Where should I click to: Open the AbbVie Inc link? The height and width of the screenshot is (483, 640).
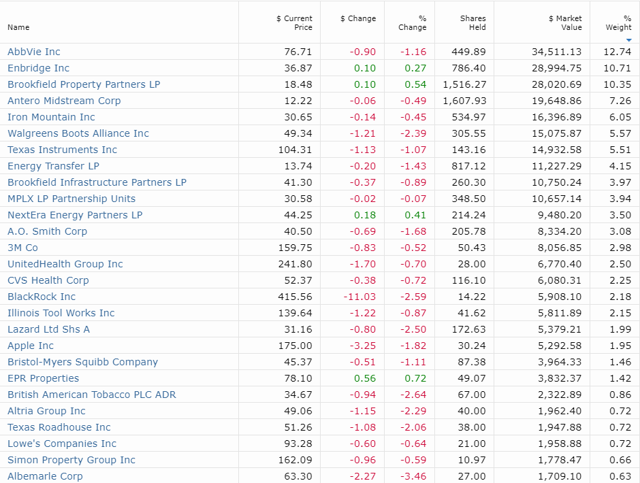34,52
